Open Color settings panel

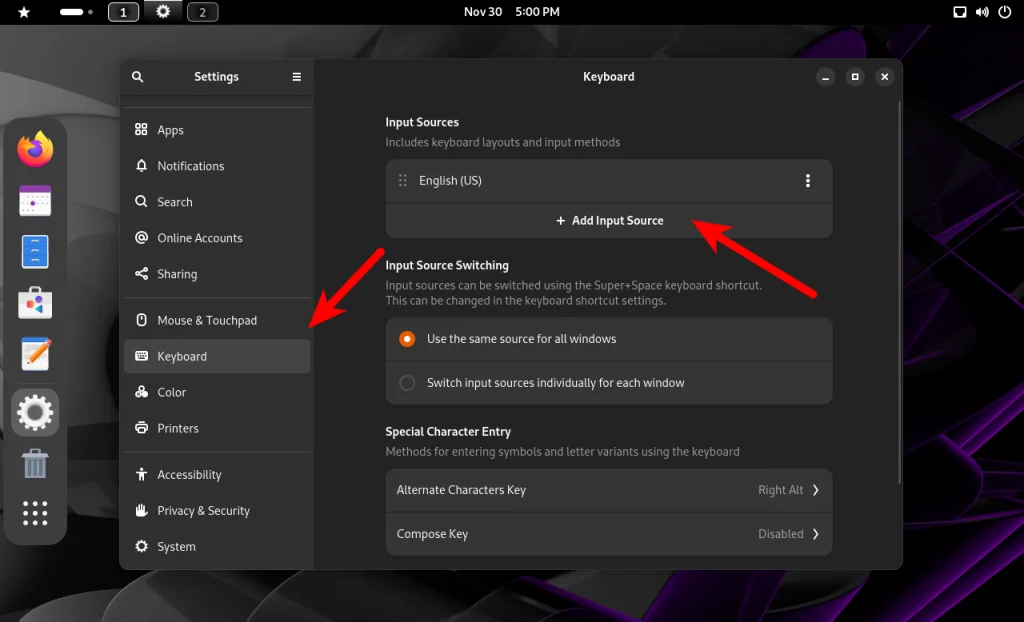coord(217,392)
